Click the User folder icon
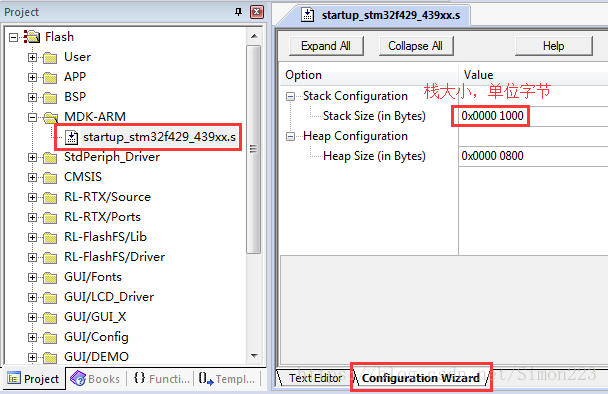This screenshot has height=394, width=608. [50, 57]
